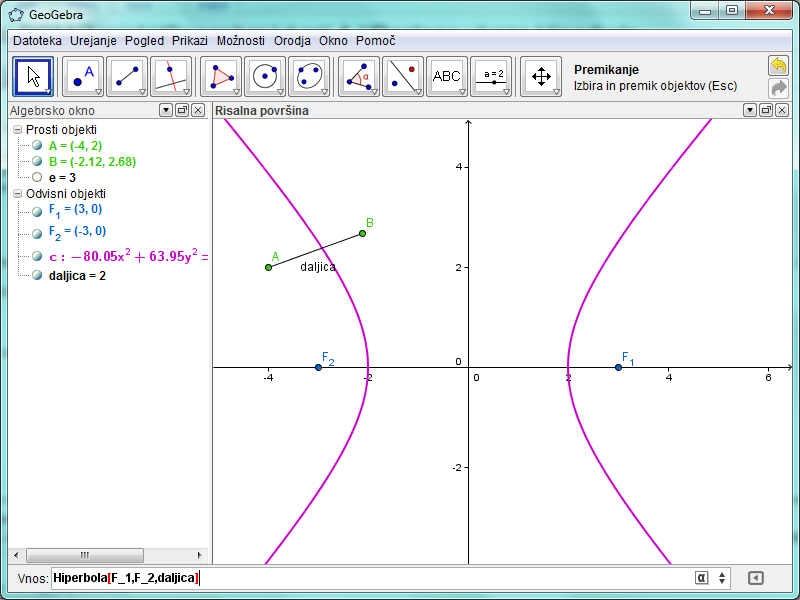
Task: Select the Move arrow tool
Action: coord(33,76)
